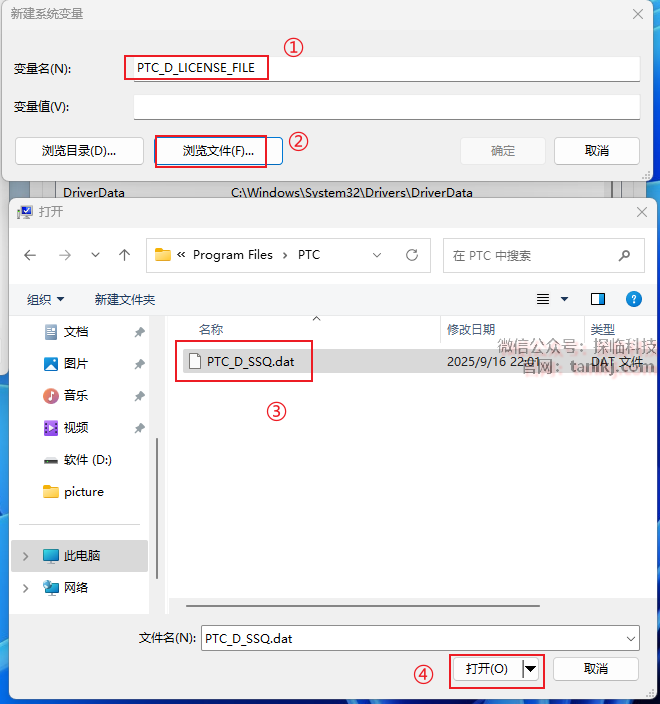The width and height of the screenshot is (660, 704).
Task: Navigate up one folder level
Action: point(124,255)
